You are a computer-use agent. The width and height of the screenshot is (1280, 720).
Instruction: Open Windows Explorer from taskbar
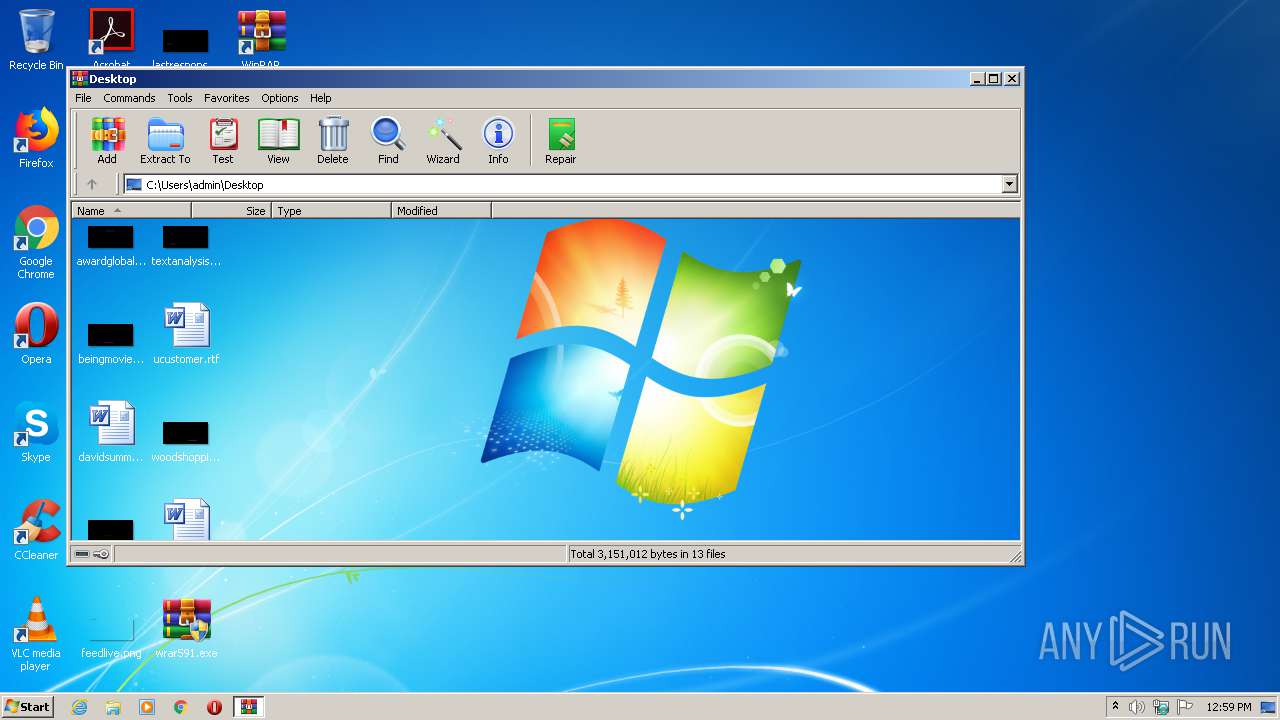tap(113, 707)
